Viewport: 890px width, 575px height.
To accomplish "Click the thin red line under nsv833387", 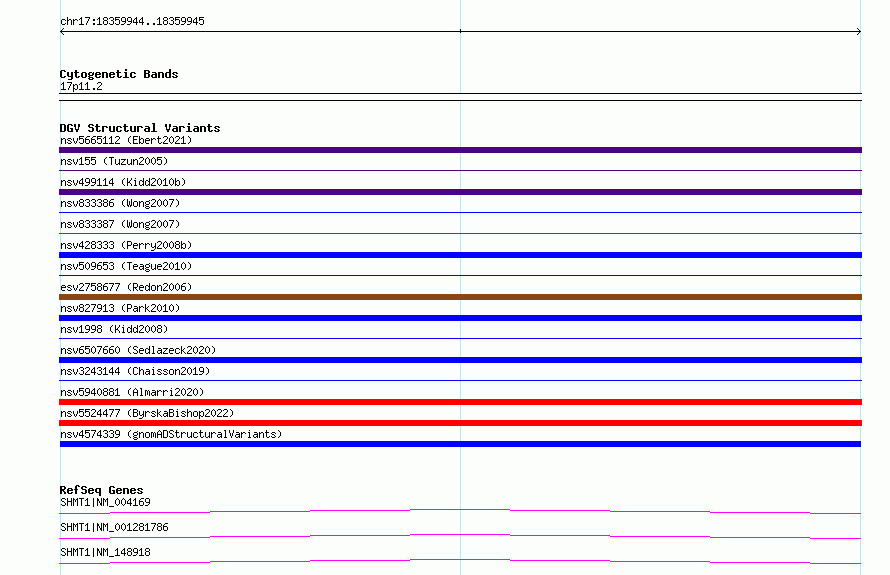I will (460, 233).
